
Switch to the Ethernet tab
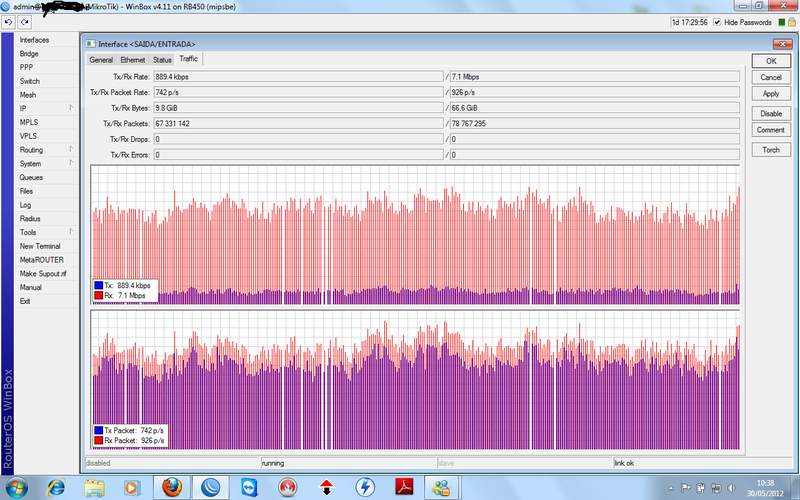133,60
